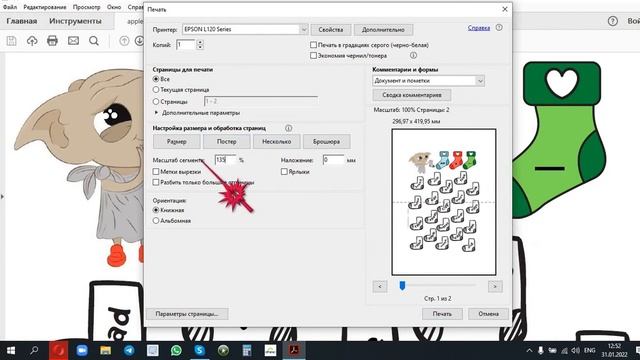Click the Отмена button
This screenshot has width=640, height=360.
click(488, 314)
